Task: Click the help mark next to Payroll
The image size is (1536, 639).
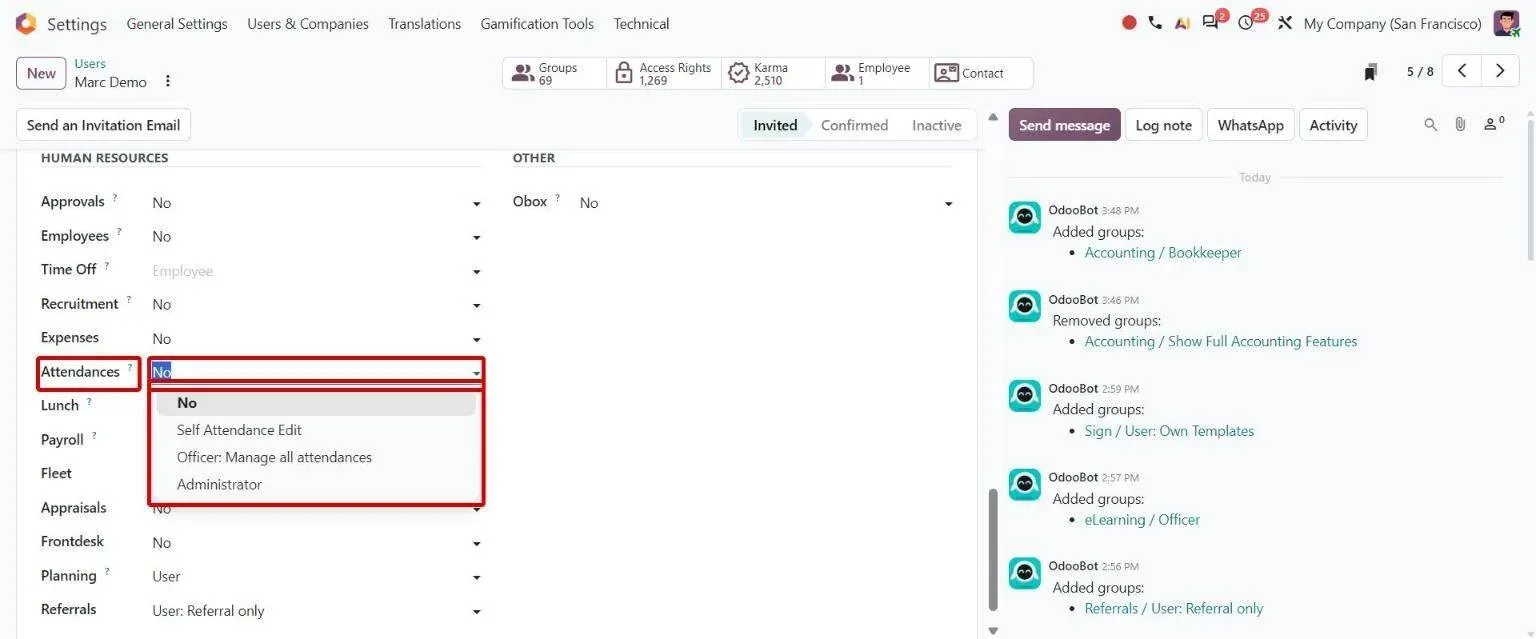Action: point(94,436)
